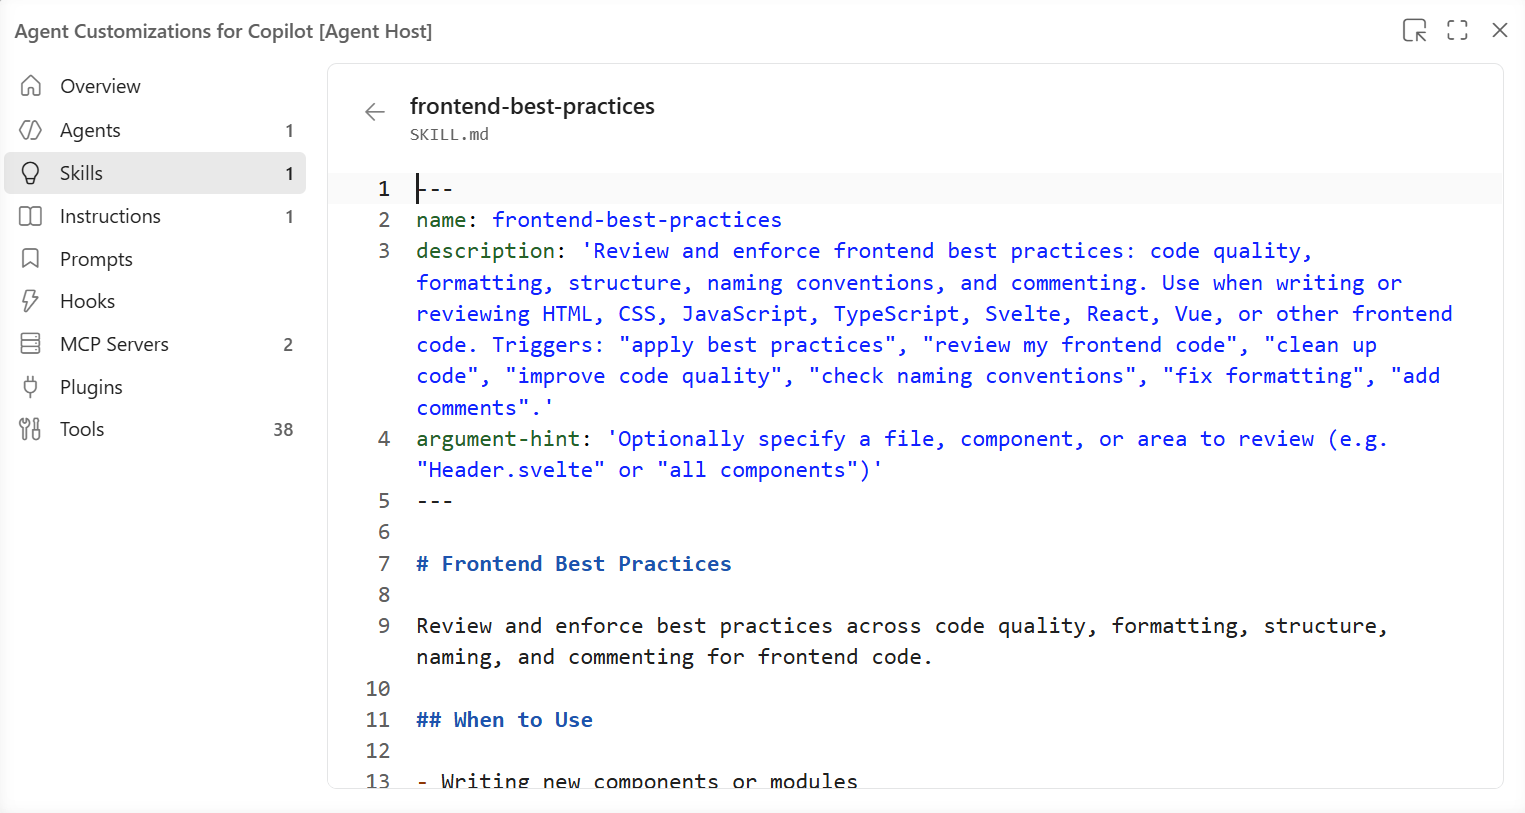This screenshot has width=1525, height=813.
Task: Click the Hooks lightning icon
Action: (x=31, y=301)
